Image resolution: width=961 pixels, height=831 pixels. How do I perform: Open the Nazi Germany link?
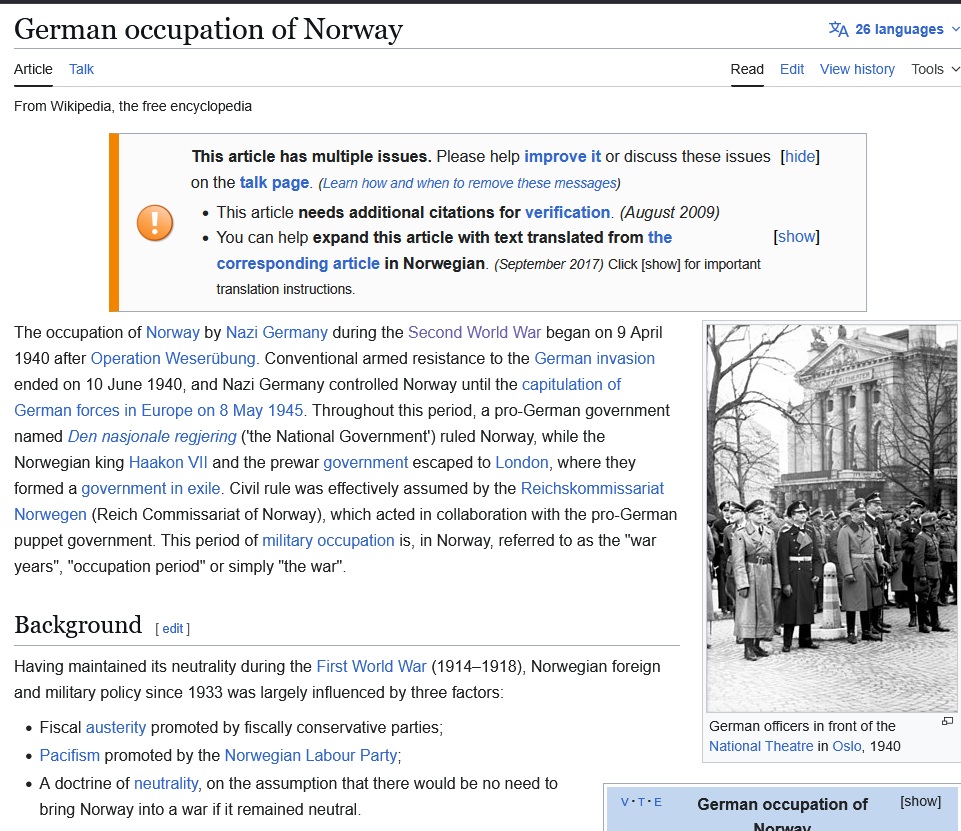click(276, 332)
